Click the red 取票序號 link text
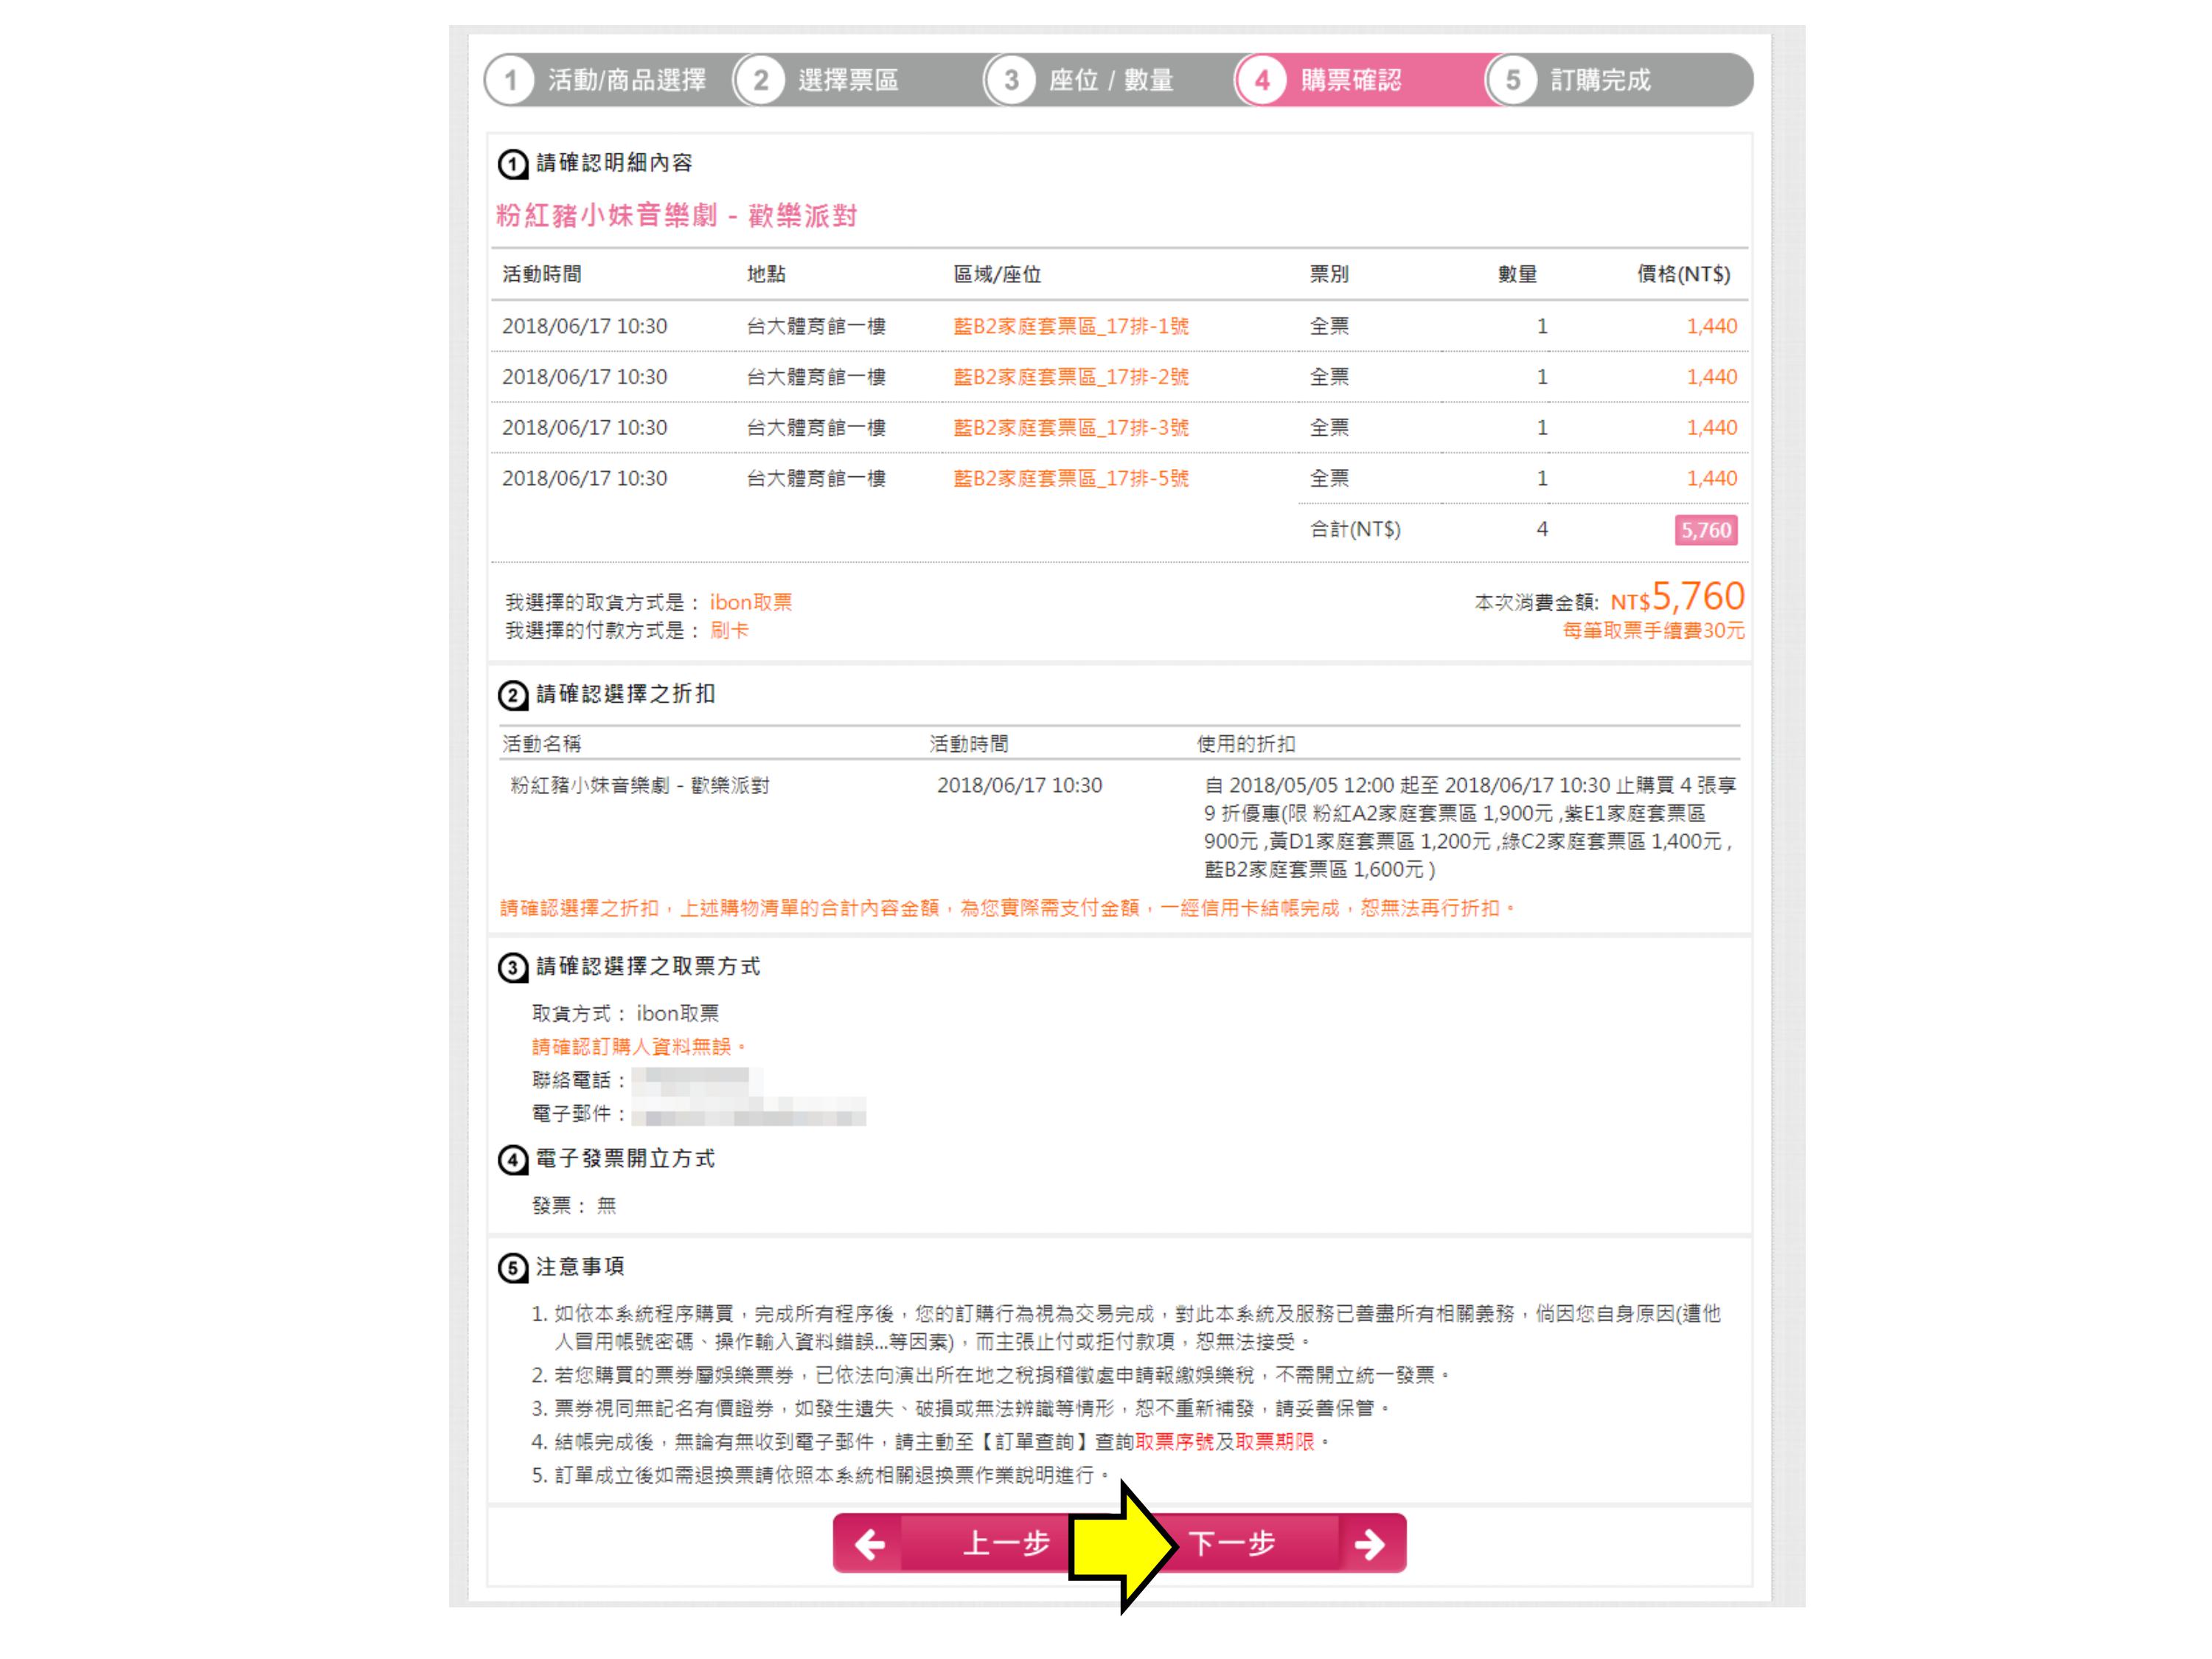Screen dimensions: 2212x1659 (x=1174, y=1442)
